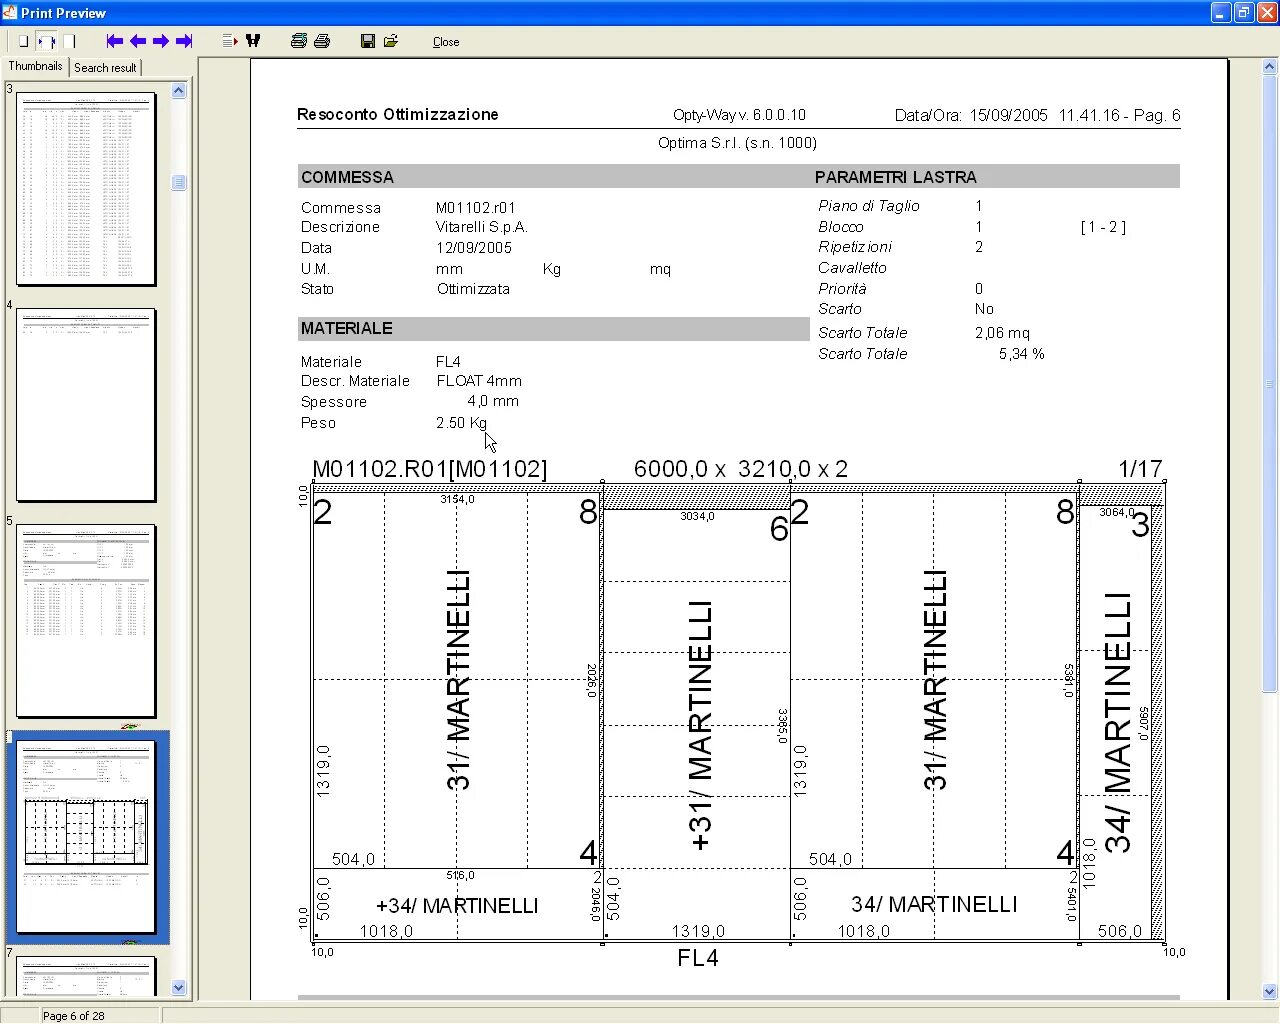
Task: Go to the next page arrow
Action: coord(161,41)
